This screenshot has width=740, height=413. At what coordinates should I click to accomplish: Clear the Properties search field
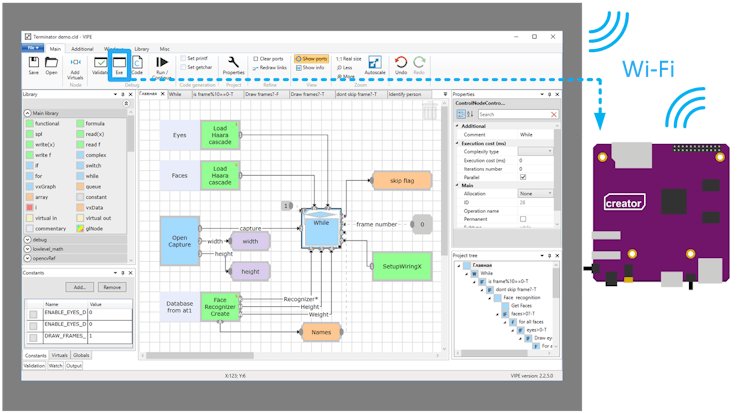(554, 114)
